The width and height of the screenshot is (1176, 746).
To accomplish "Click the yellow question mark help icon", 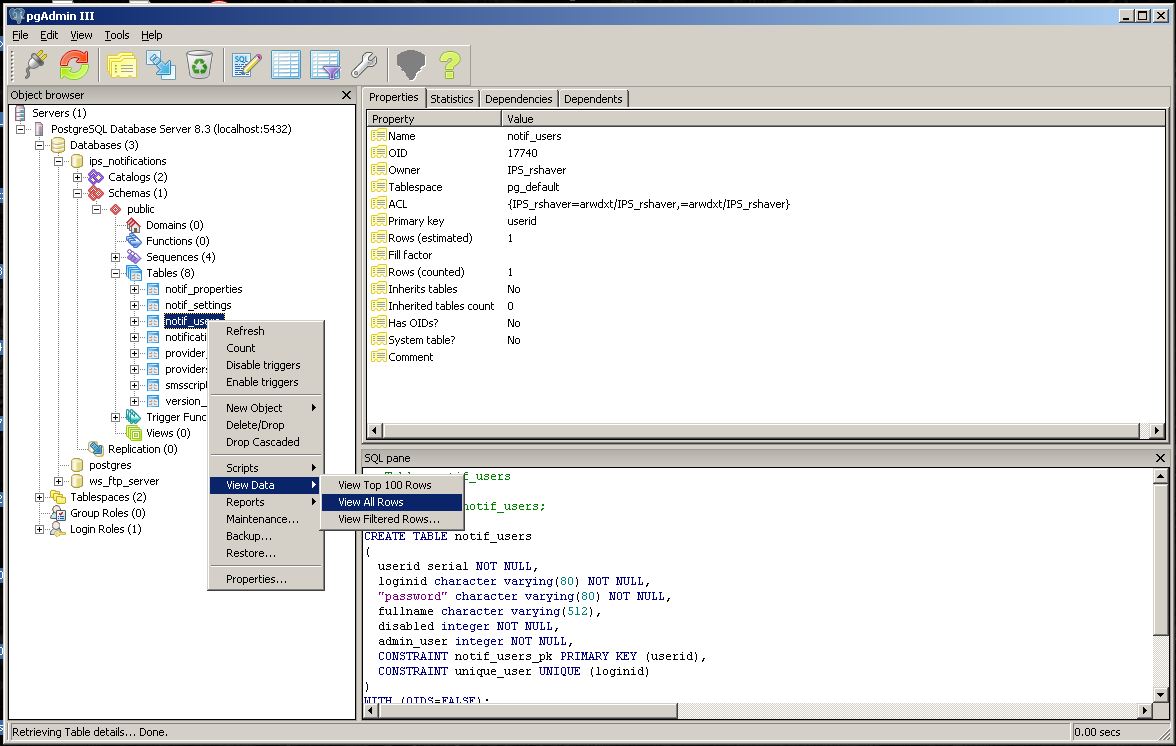I will pyautogui.click(x=450, y=65).
